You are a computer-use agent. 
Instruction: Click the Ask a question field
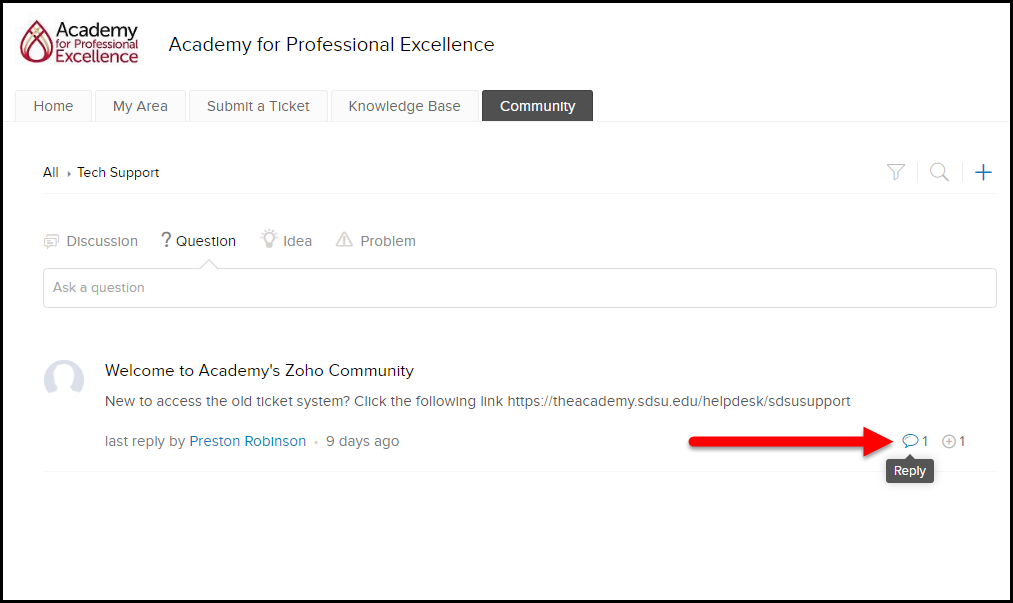tap(519, 288)
